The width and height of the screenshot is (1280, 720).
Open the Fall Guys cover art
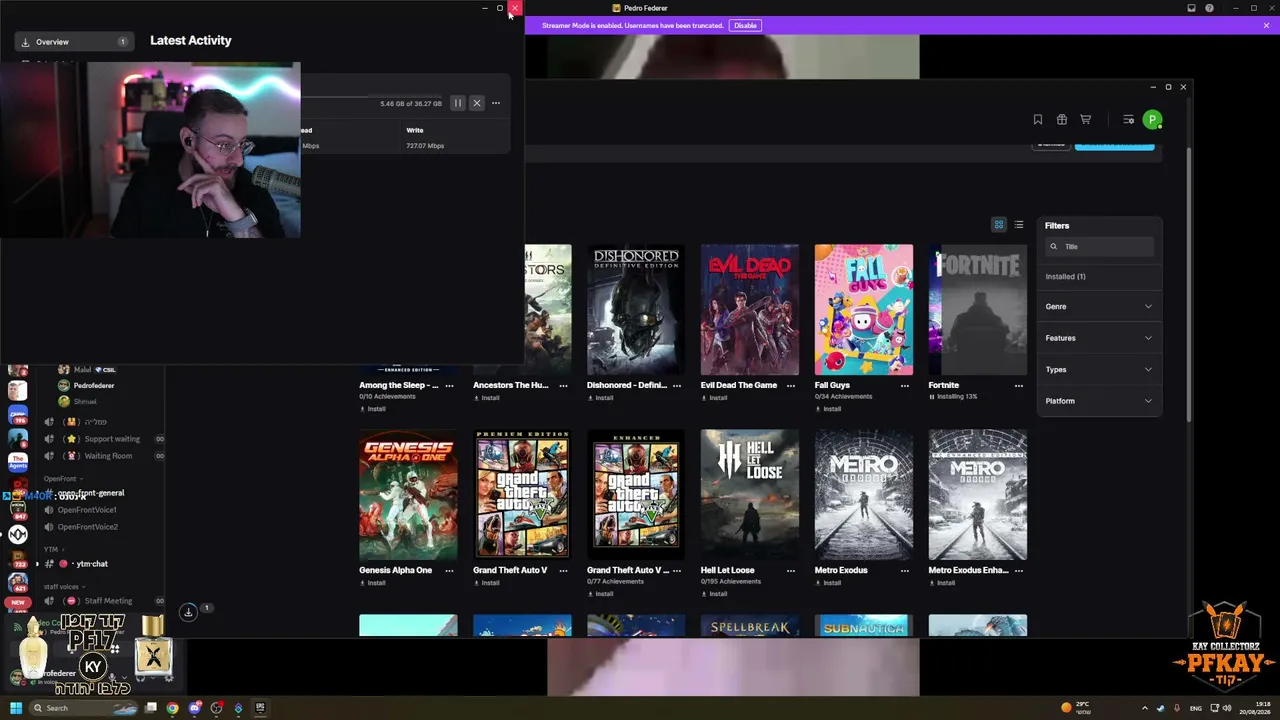pyautogui.click(x=864, y=310)
